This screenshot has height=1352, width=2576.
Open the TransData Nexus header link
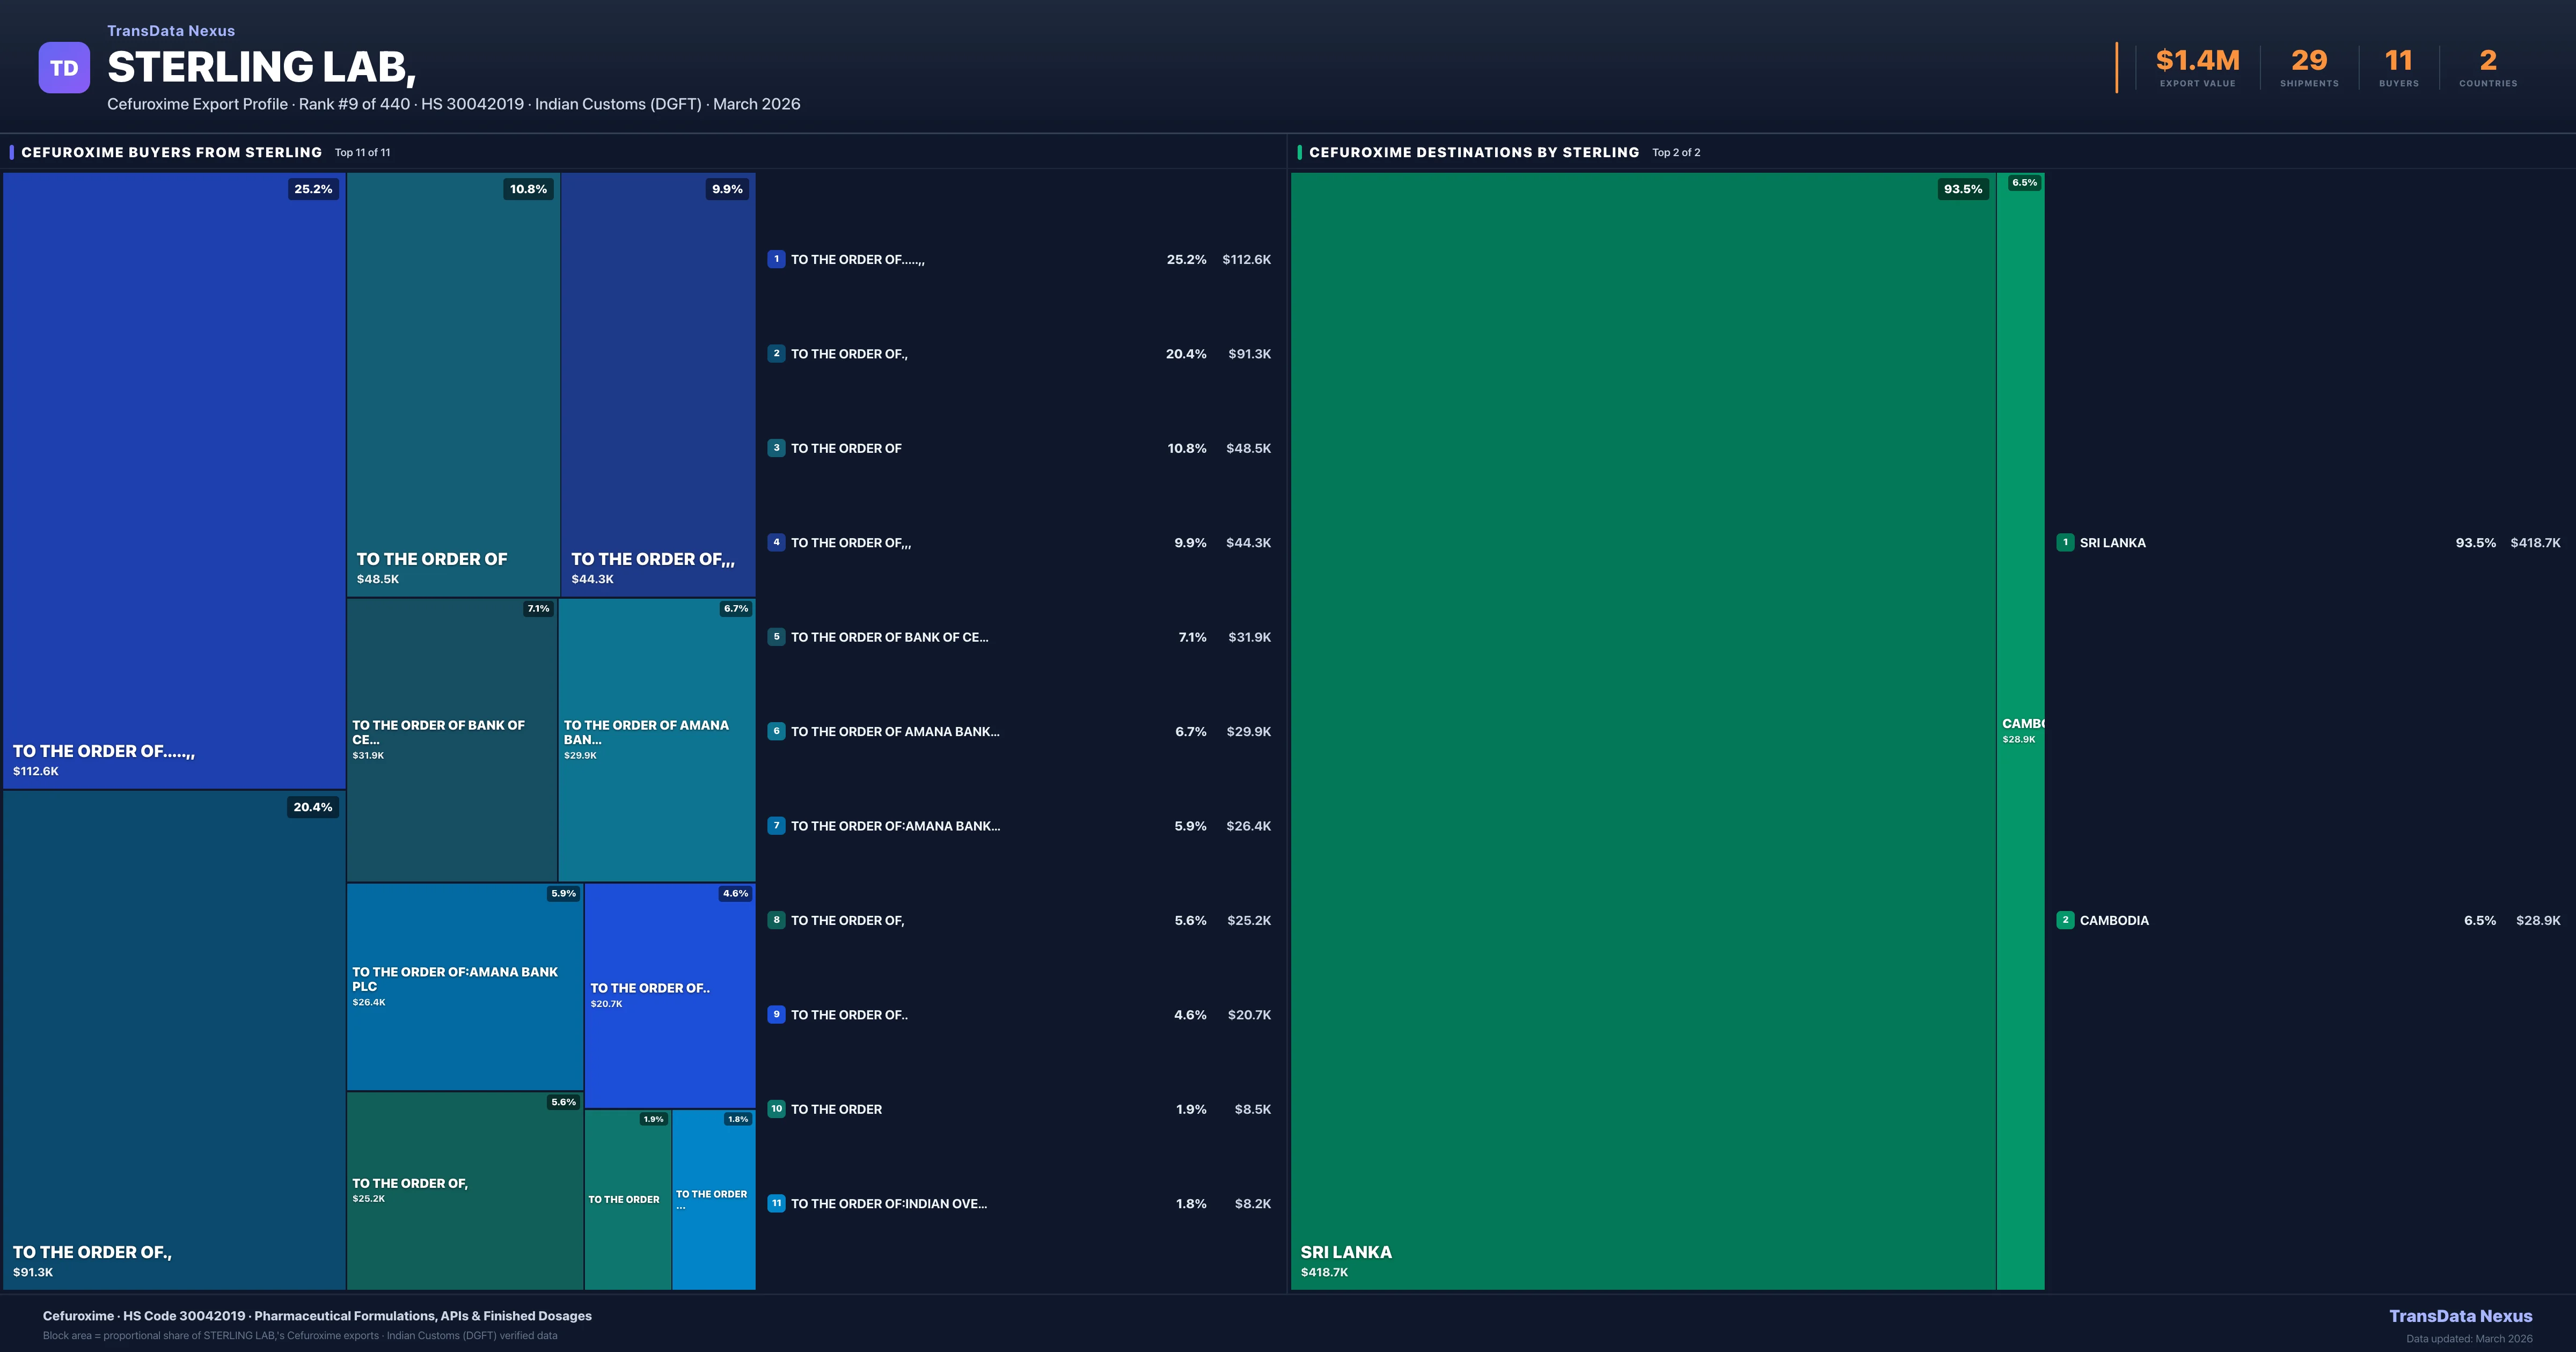(x=171, y=31)
